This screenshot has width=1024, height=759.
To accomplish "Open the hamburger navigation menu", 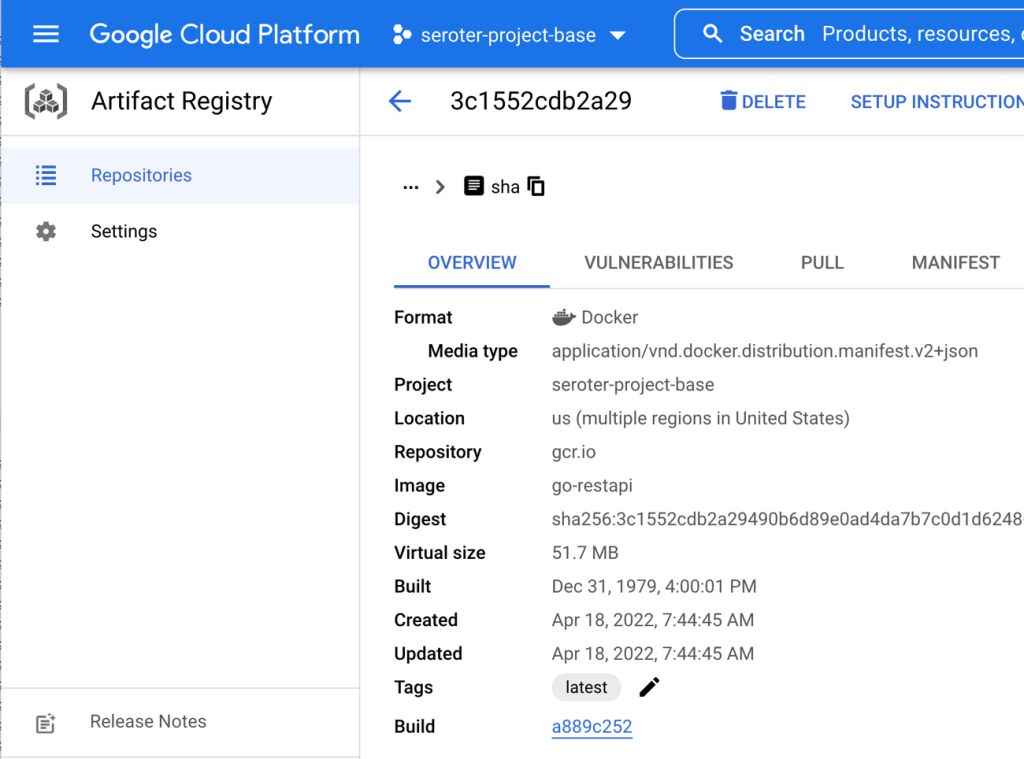I will pos(46,34).
